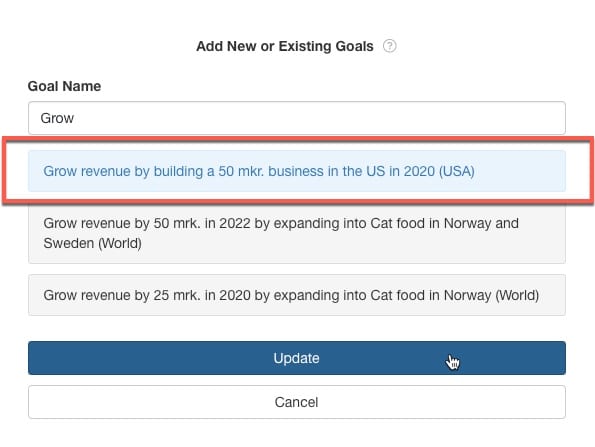Pick the 25 mrk. Norway cat food goal

coord(297,295)
